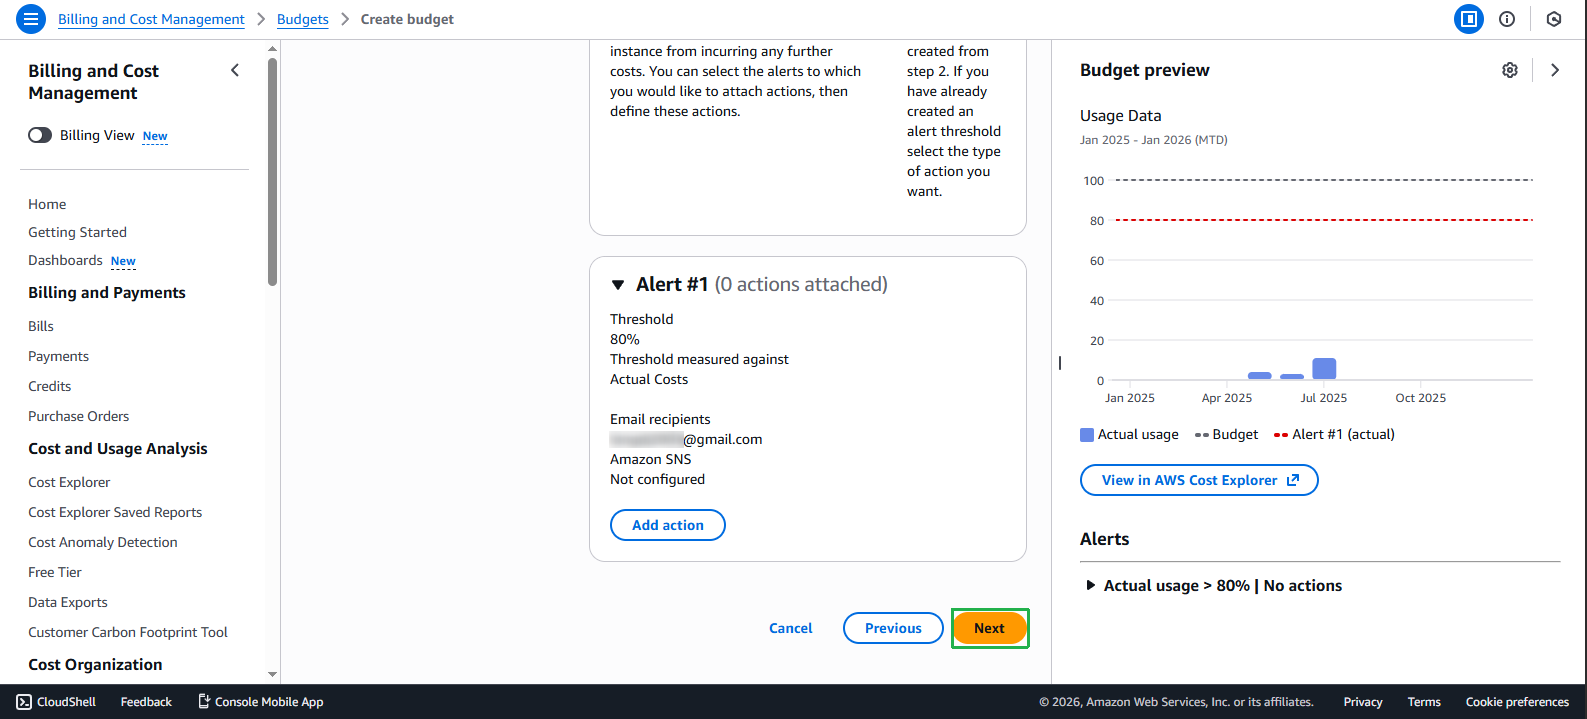
Task: Open the split-panel layout icon in the header
Action: 1468,18
